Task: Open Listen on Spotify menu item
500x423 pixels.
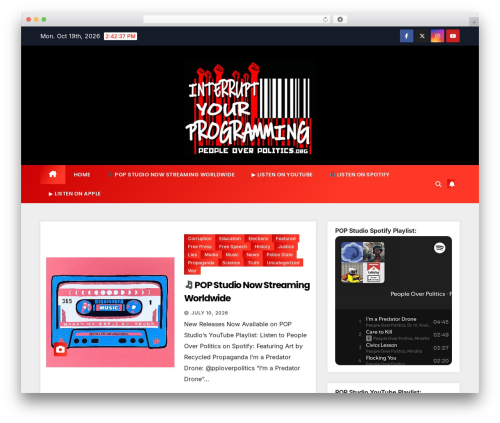Action: pyautogui.click(x=359, y=174)
